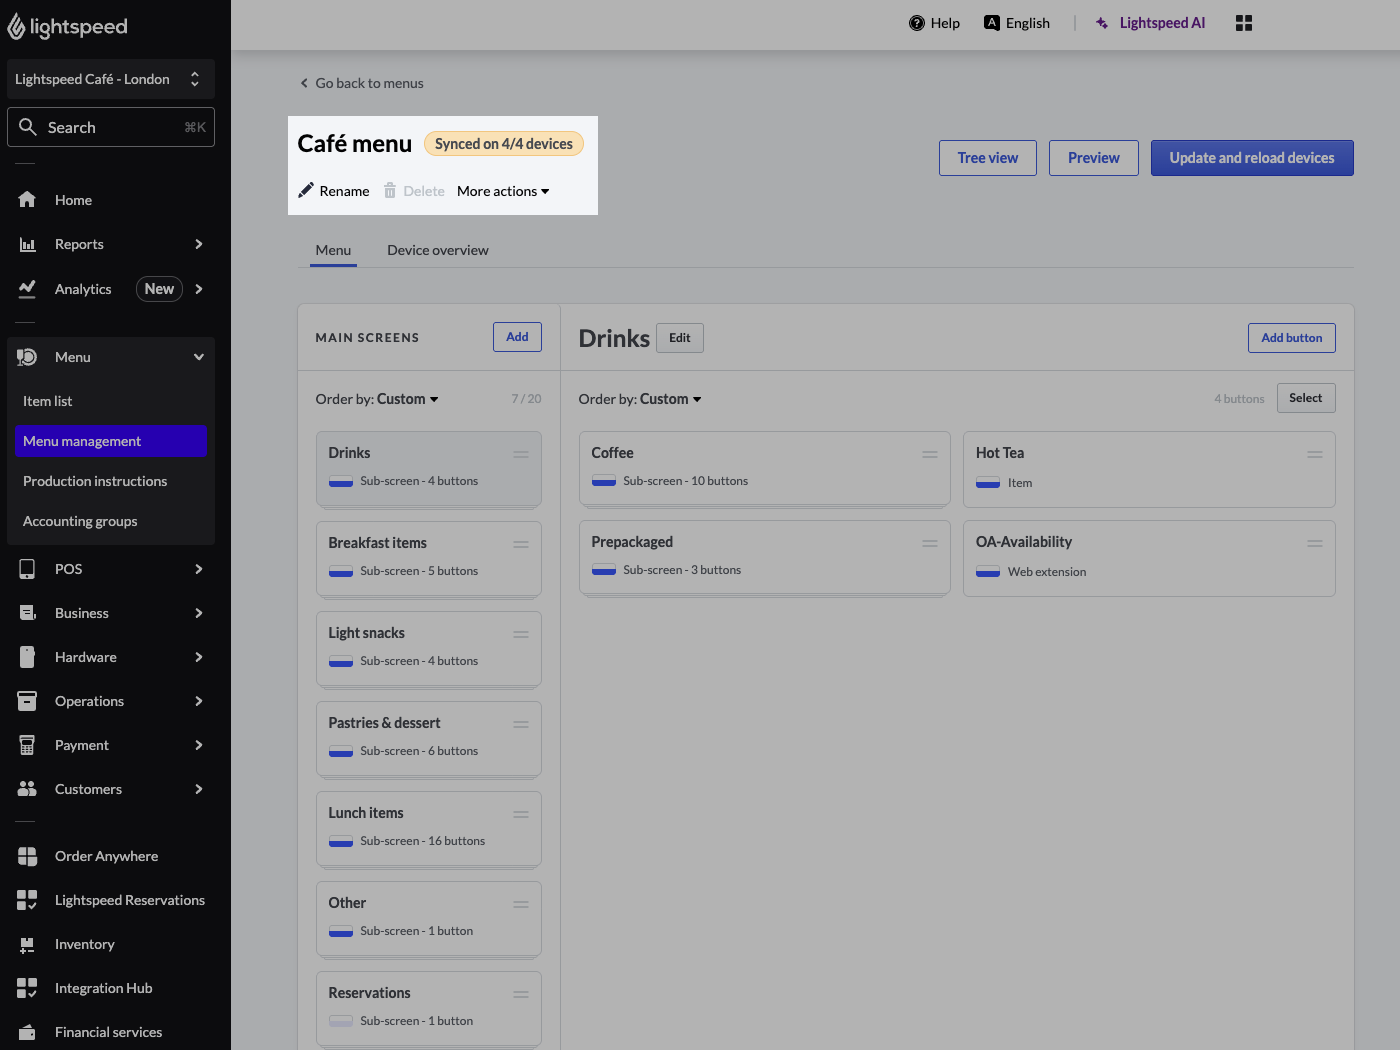Click the drag handle on Breakfast items
Image resolution: width=1400 pixels, height=1050 pixels.
click(521, 544)
